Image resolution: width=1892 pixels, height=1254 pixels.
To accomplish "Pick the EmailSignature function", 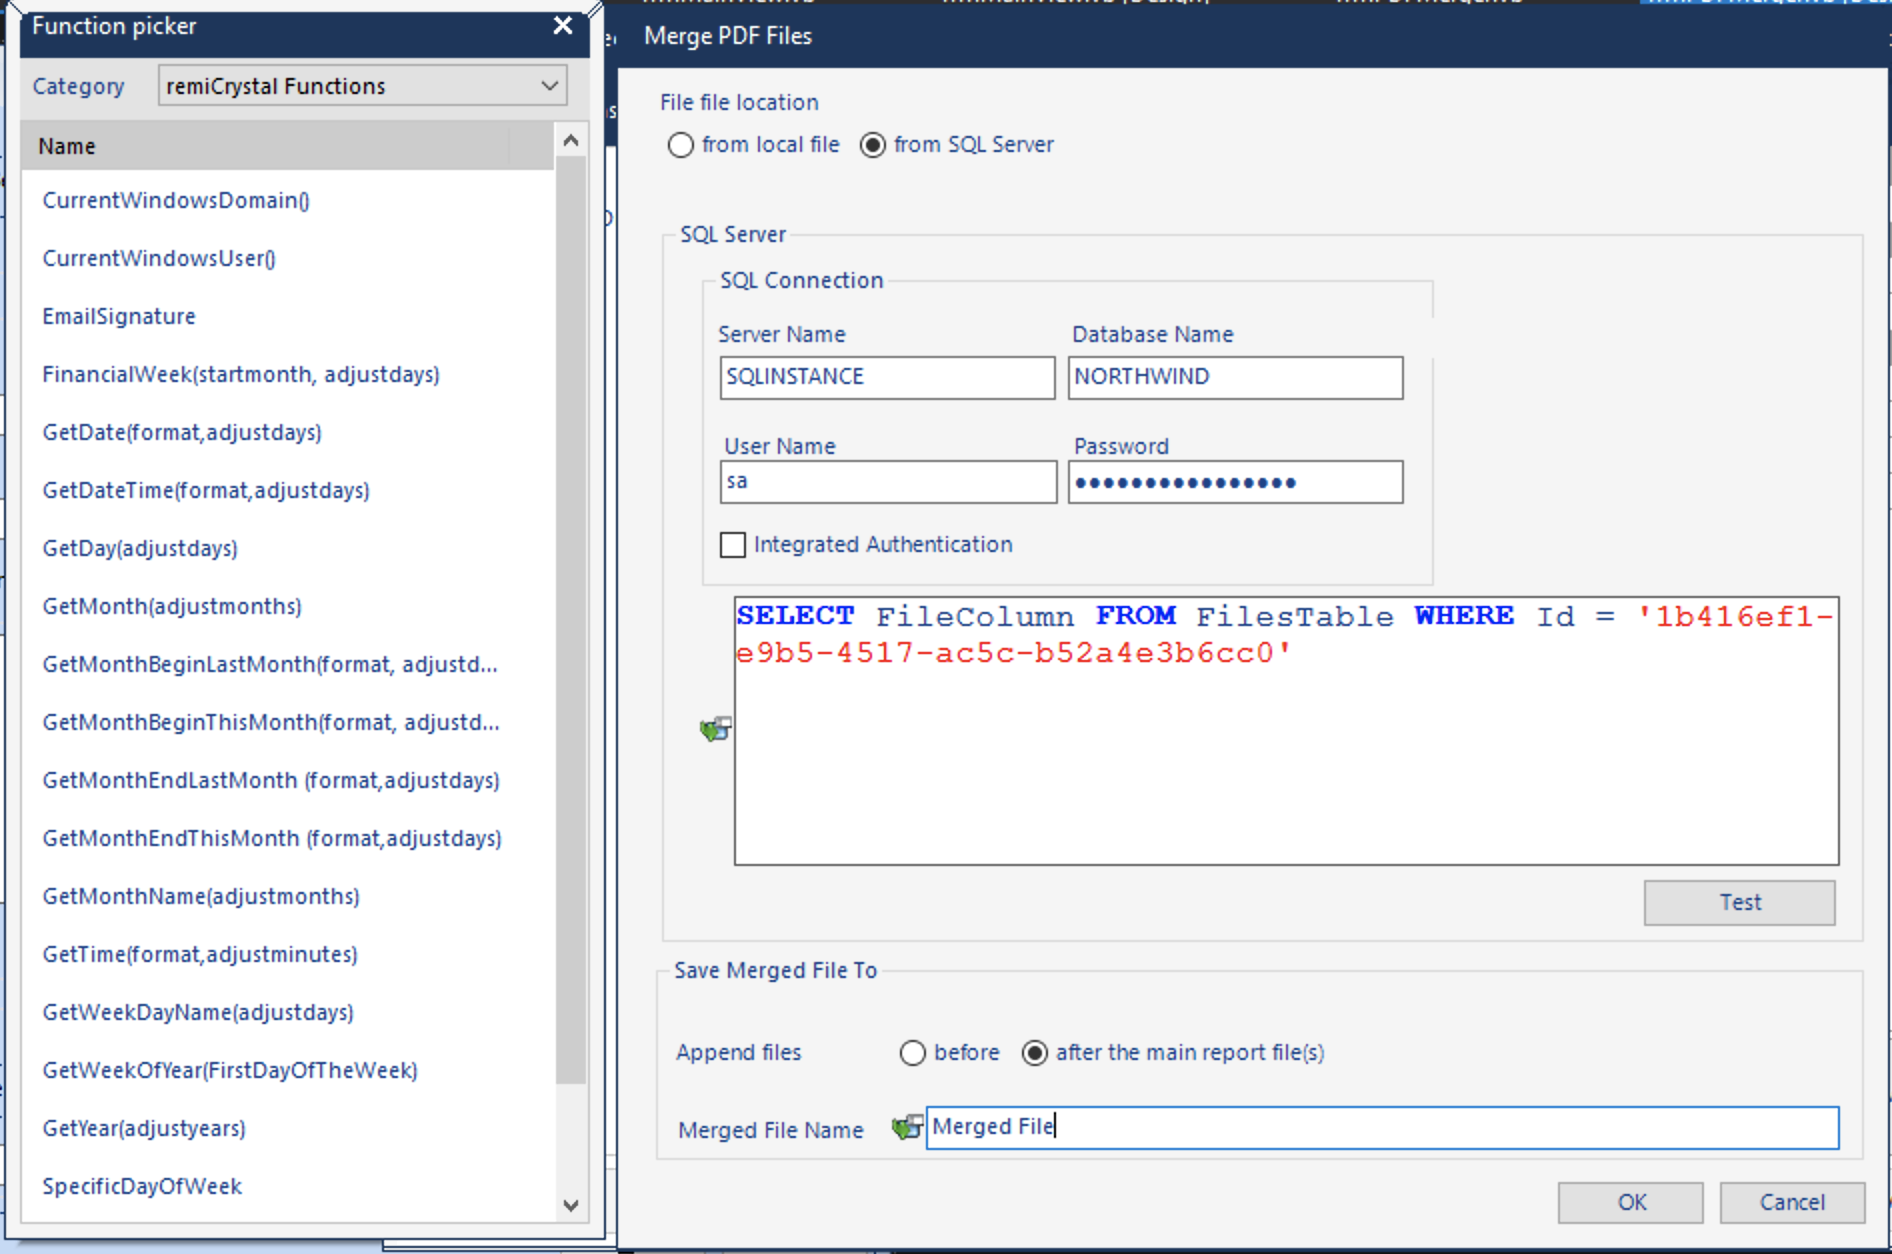I will point(119,316).
